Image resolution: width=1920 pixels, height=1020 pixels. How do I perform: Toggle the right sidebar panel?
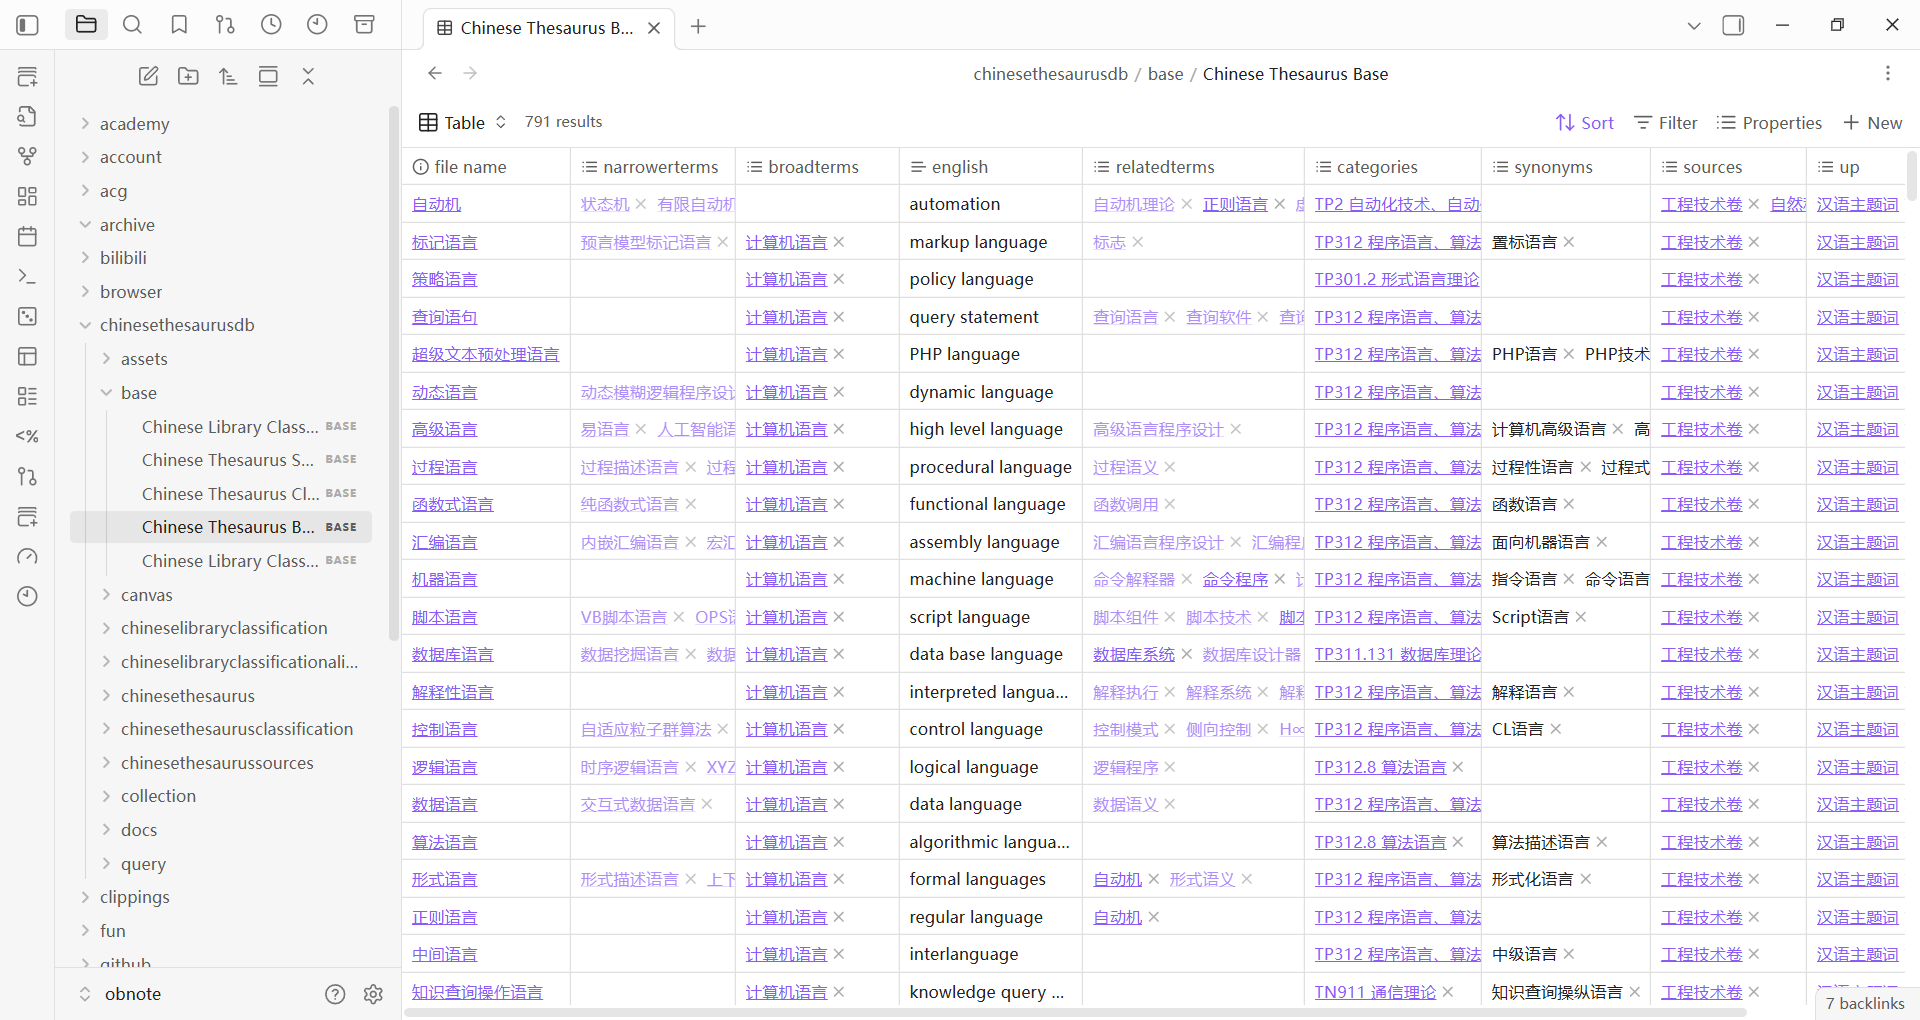[x=1733, y=25]
